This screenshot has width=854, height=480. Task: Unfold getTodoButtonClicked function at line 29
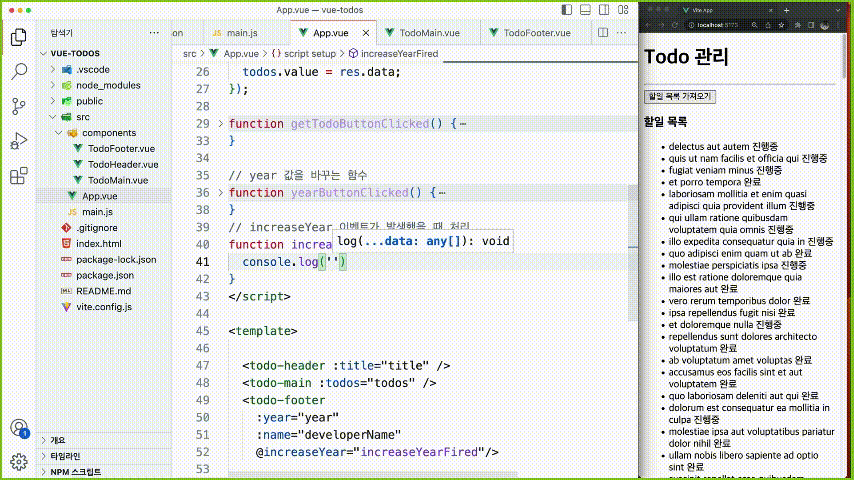(x=221, y=124)
